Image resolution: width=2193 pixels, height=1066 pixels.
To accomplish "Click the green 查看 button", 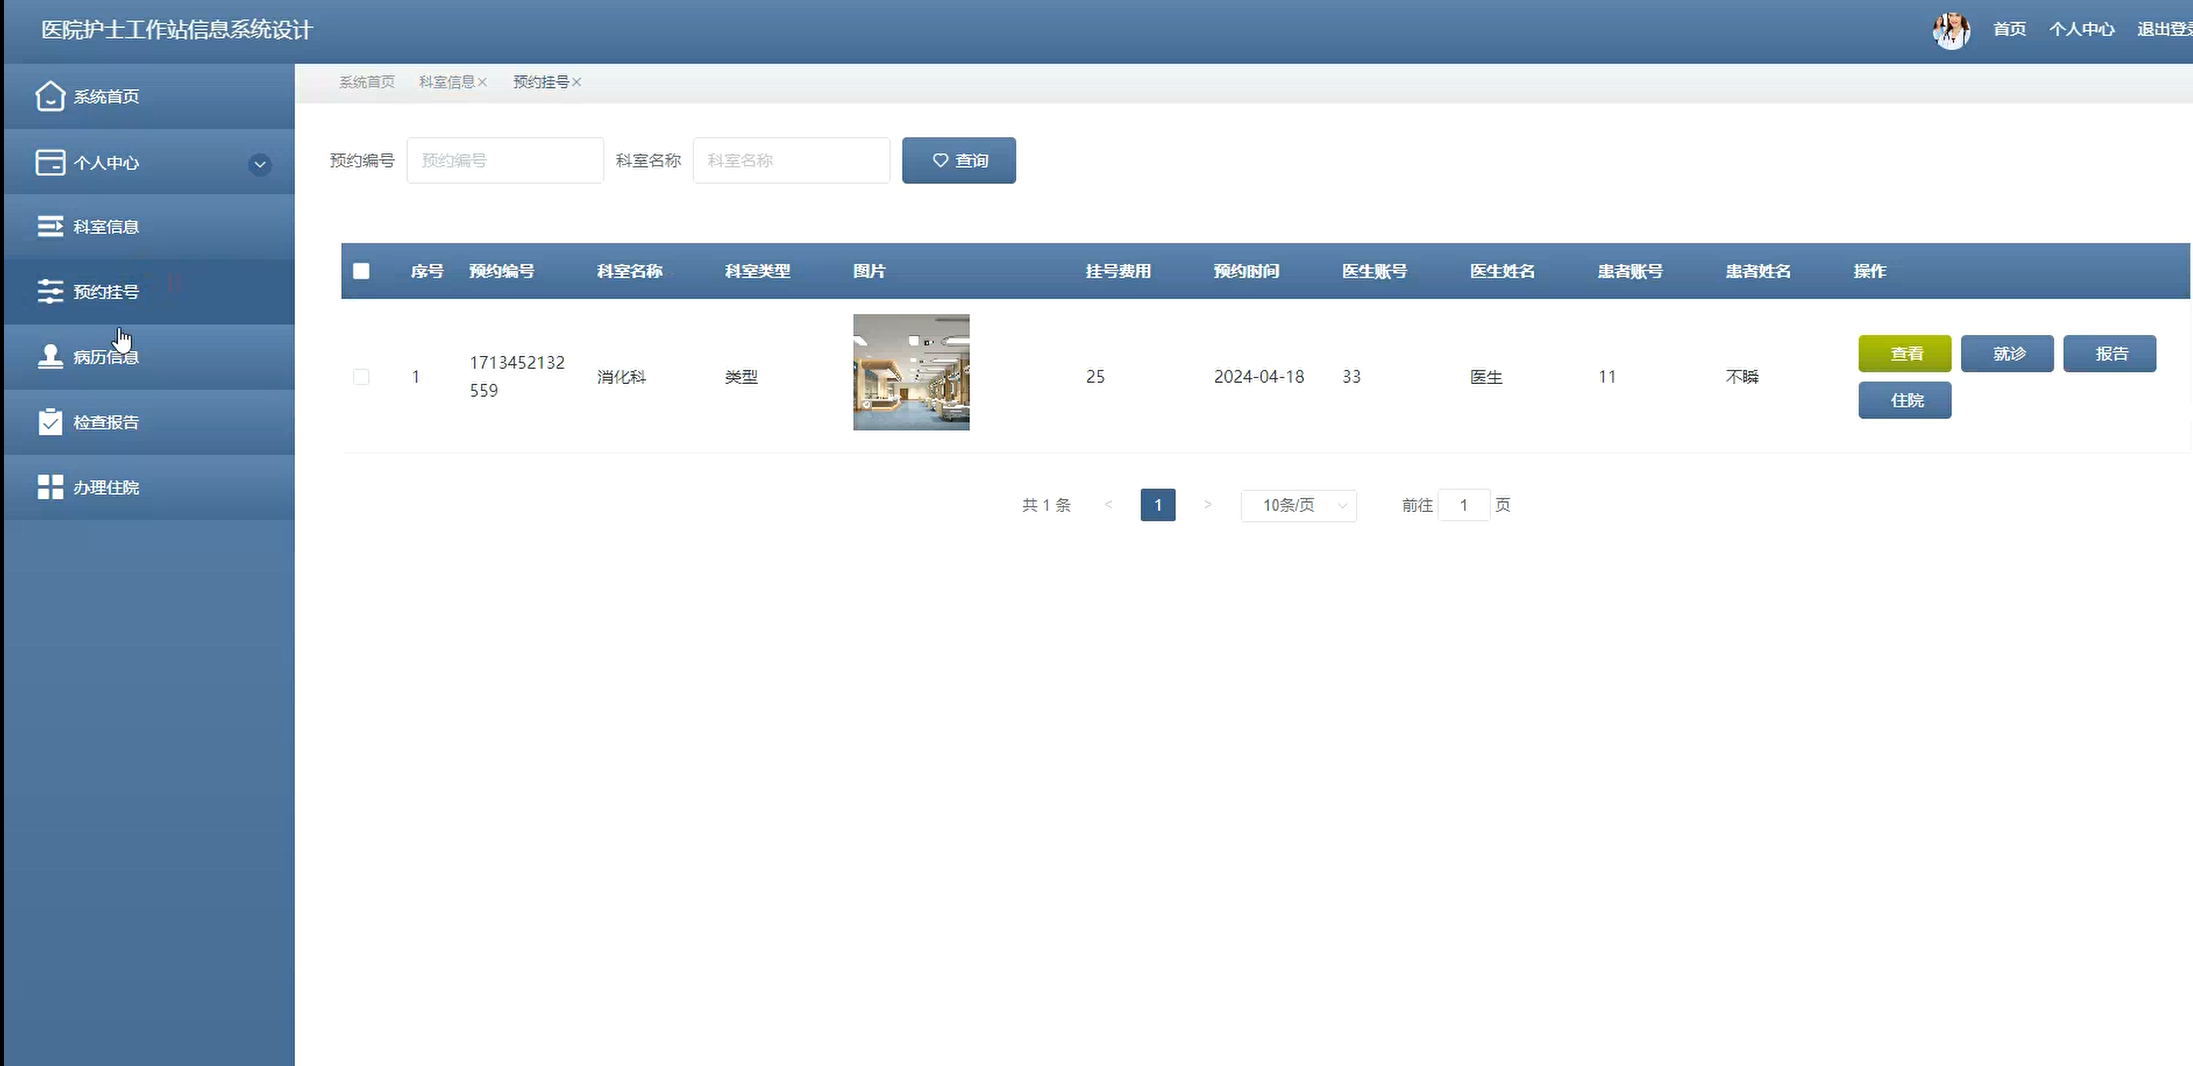I will click(1905, 354).
